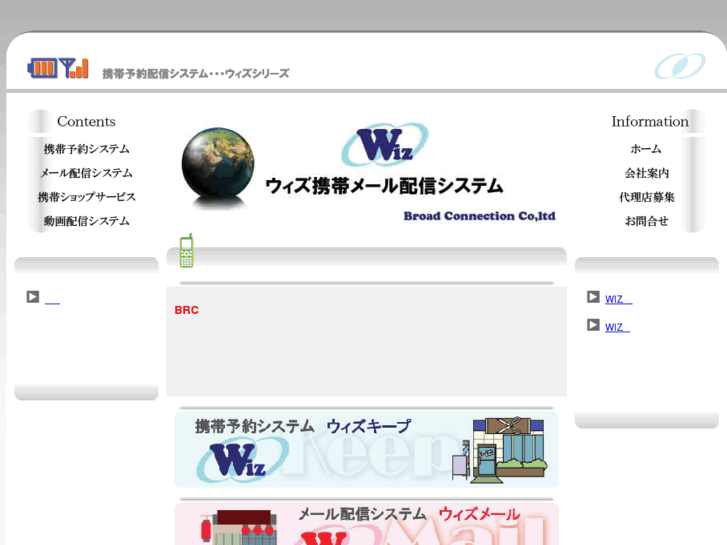Click the light blue rings logo at top right
Screen dimensions: 727x545
coord(680,66)
